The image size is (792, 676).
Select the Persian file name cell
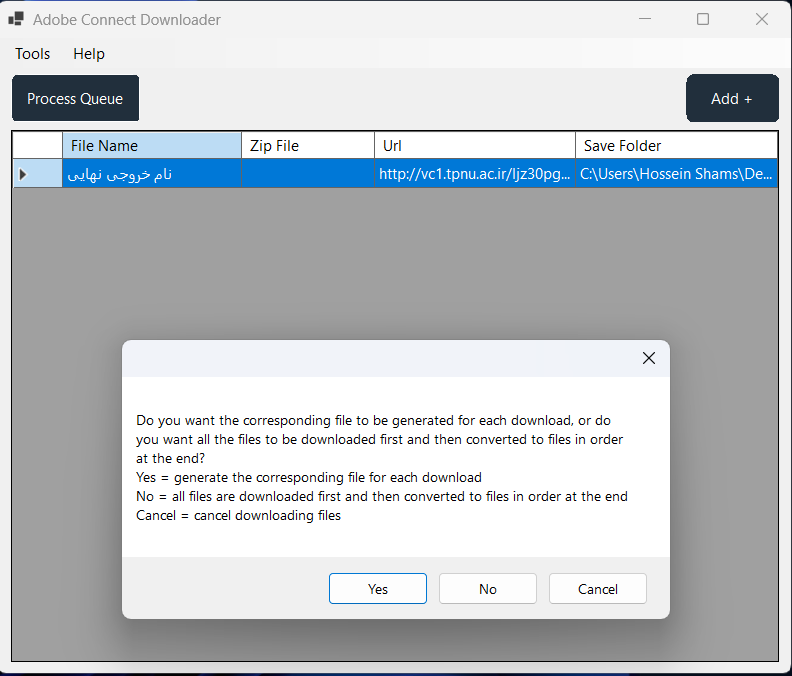tap(152, 174)
